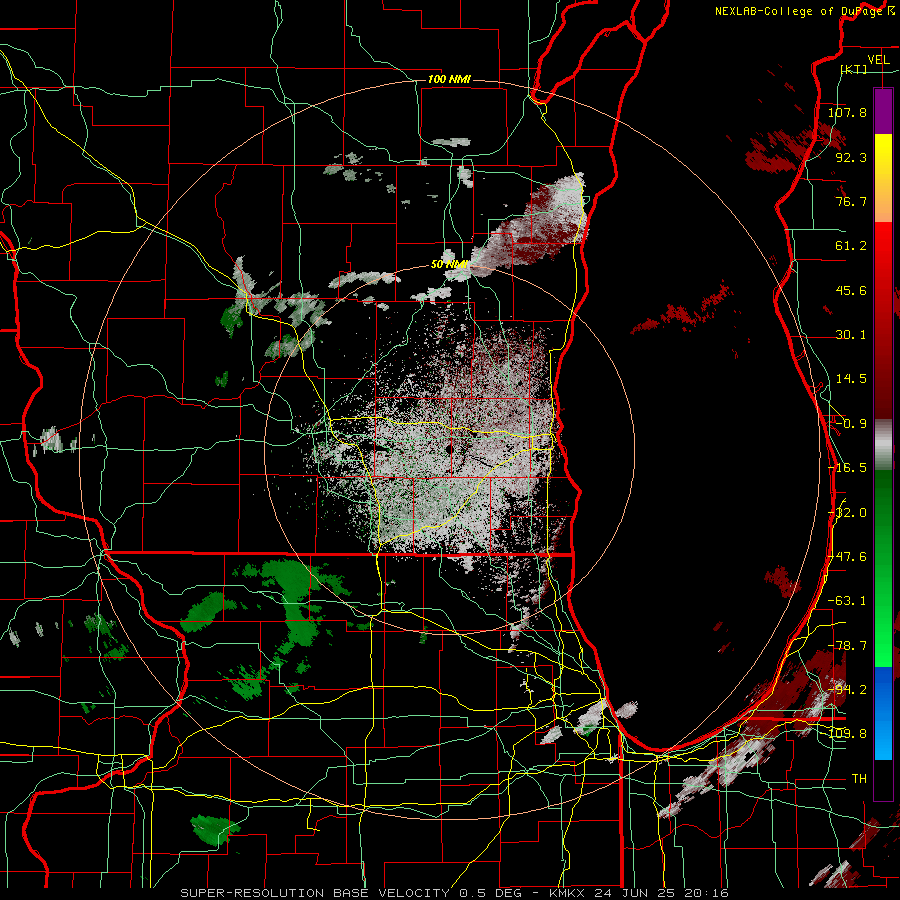Click the NEXLAB-College of DuPage credit text
Image resolution: width=900 pixels, height=900 pixels.
click(x=798, y=11)
